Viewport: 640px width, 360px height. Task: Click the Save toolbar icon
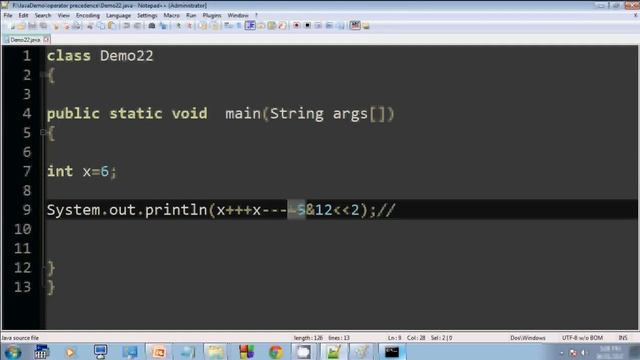tap(32, 26)
